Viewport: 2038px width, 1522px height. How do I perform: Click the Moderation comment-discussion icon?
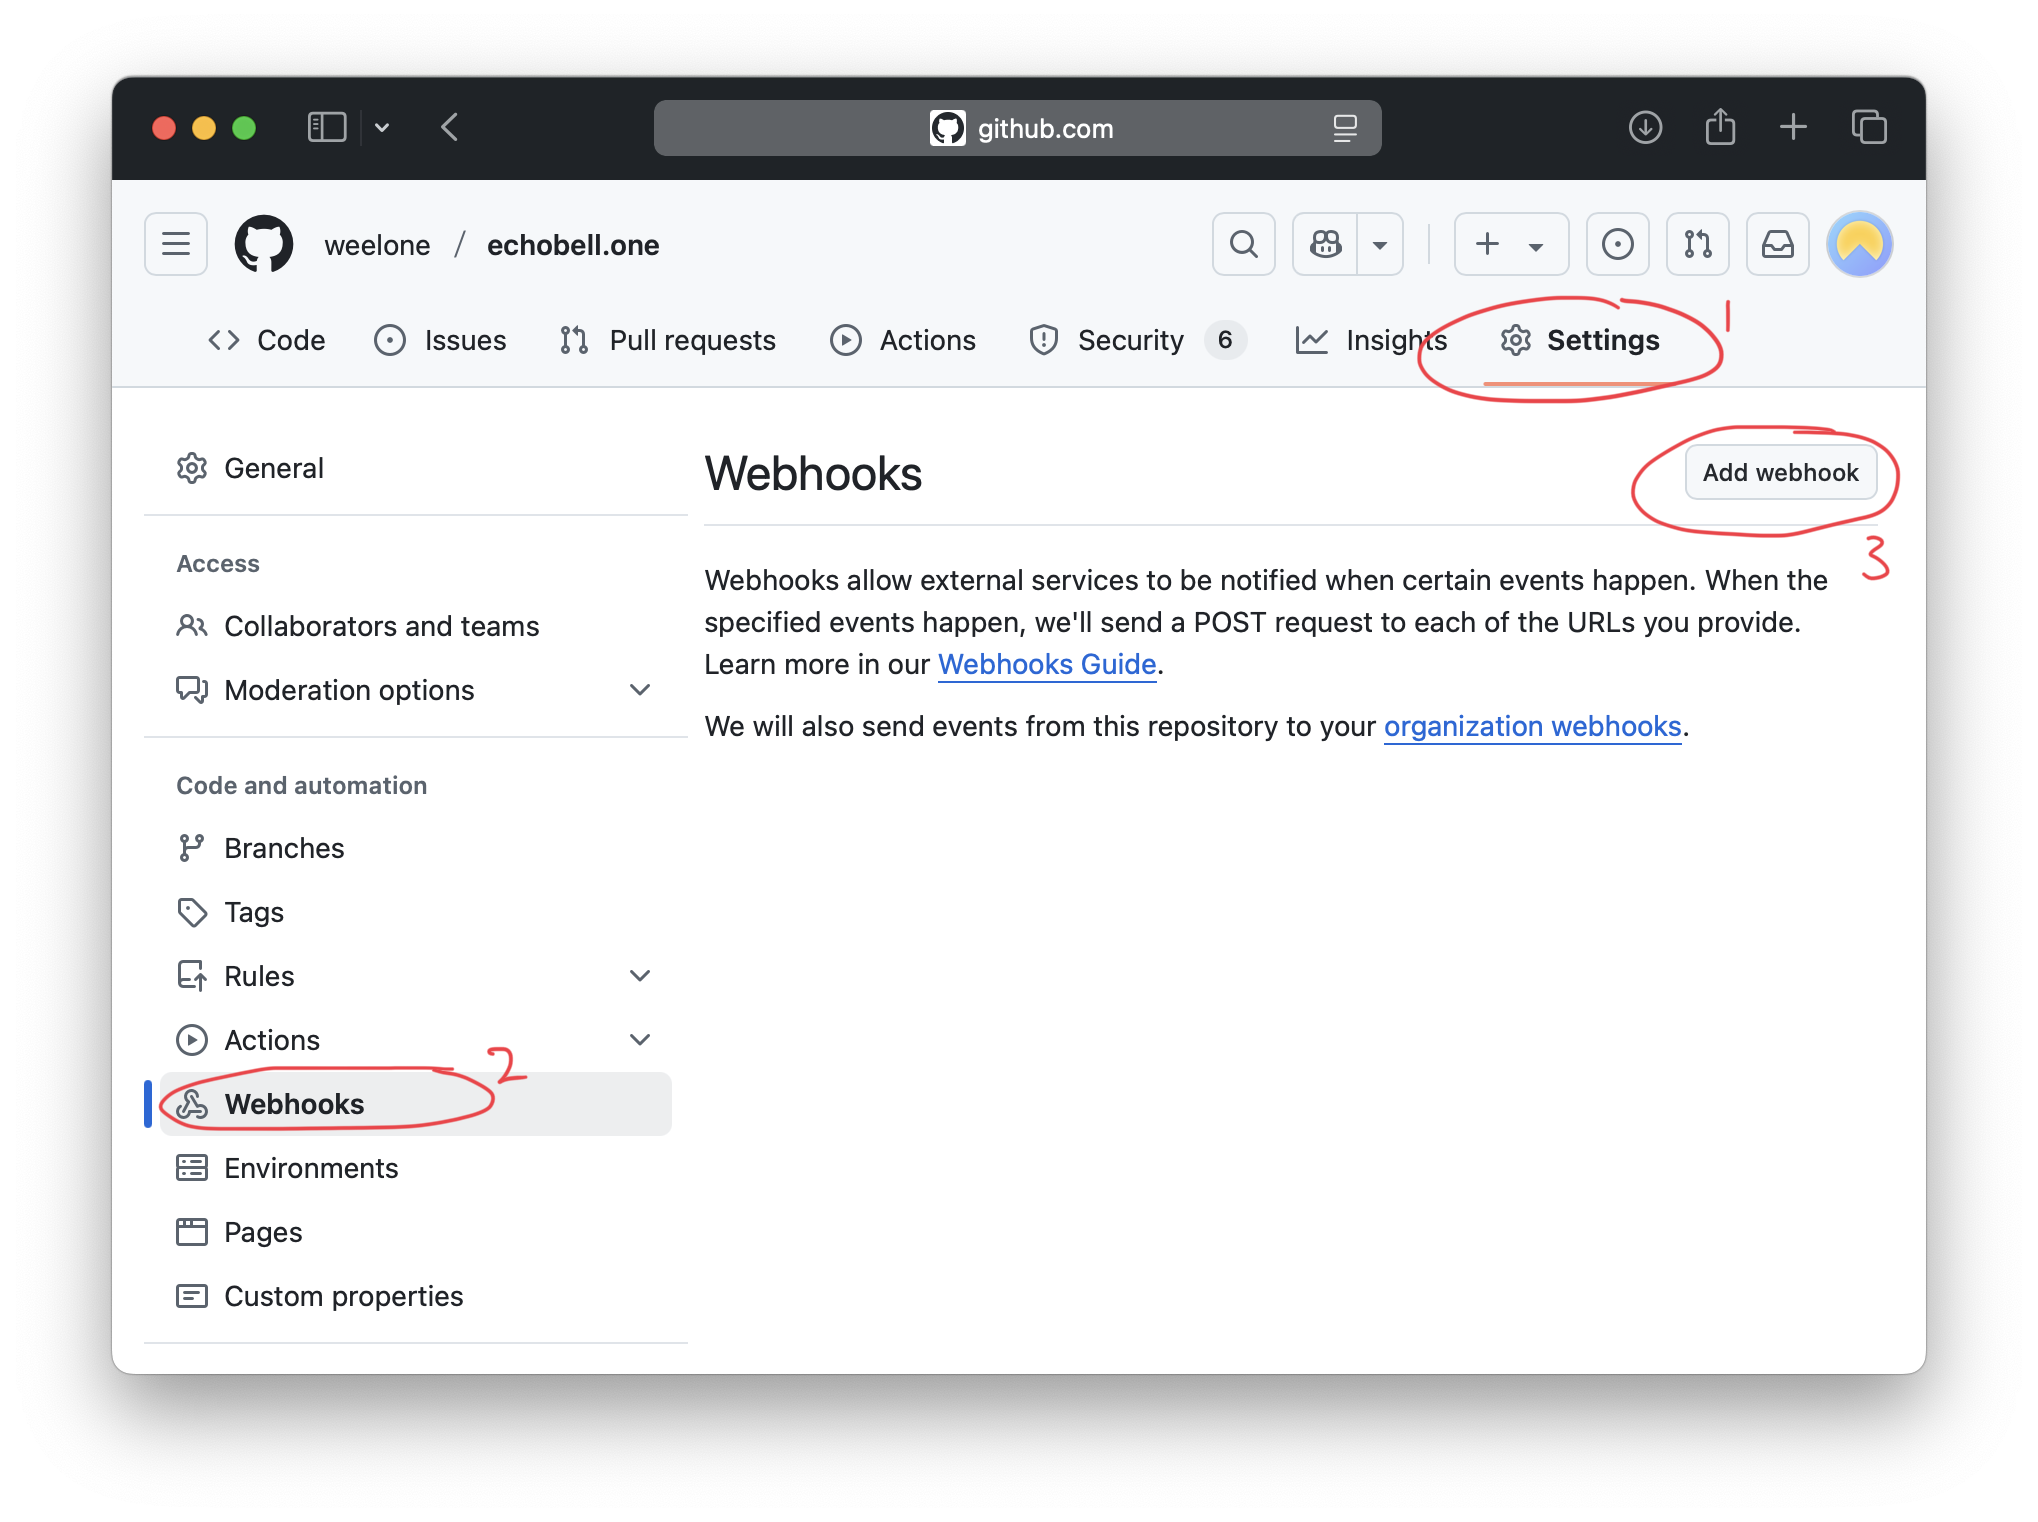(192, 690)
